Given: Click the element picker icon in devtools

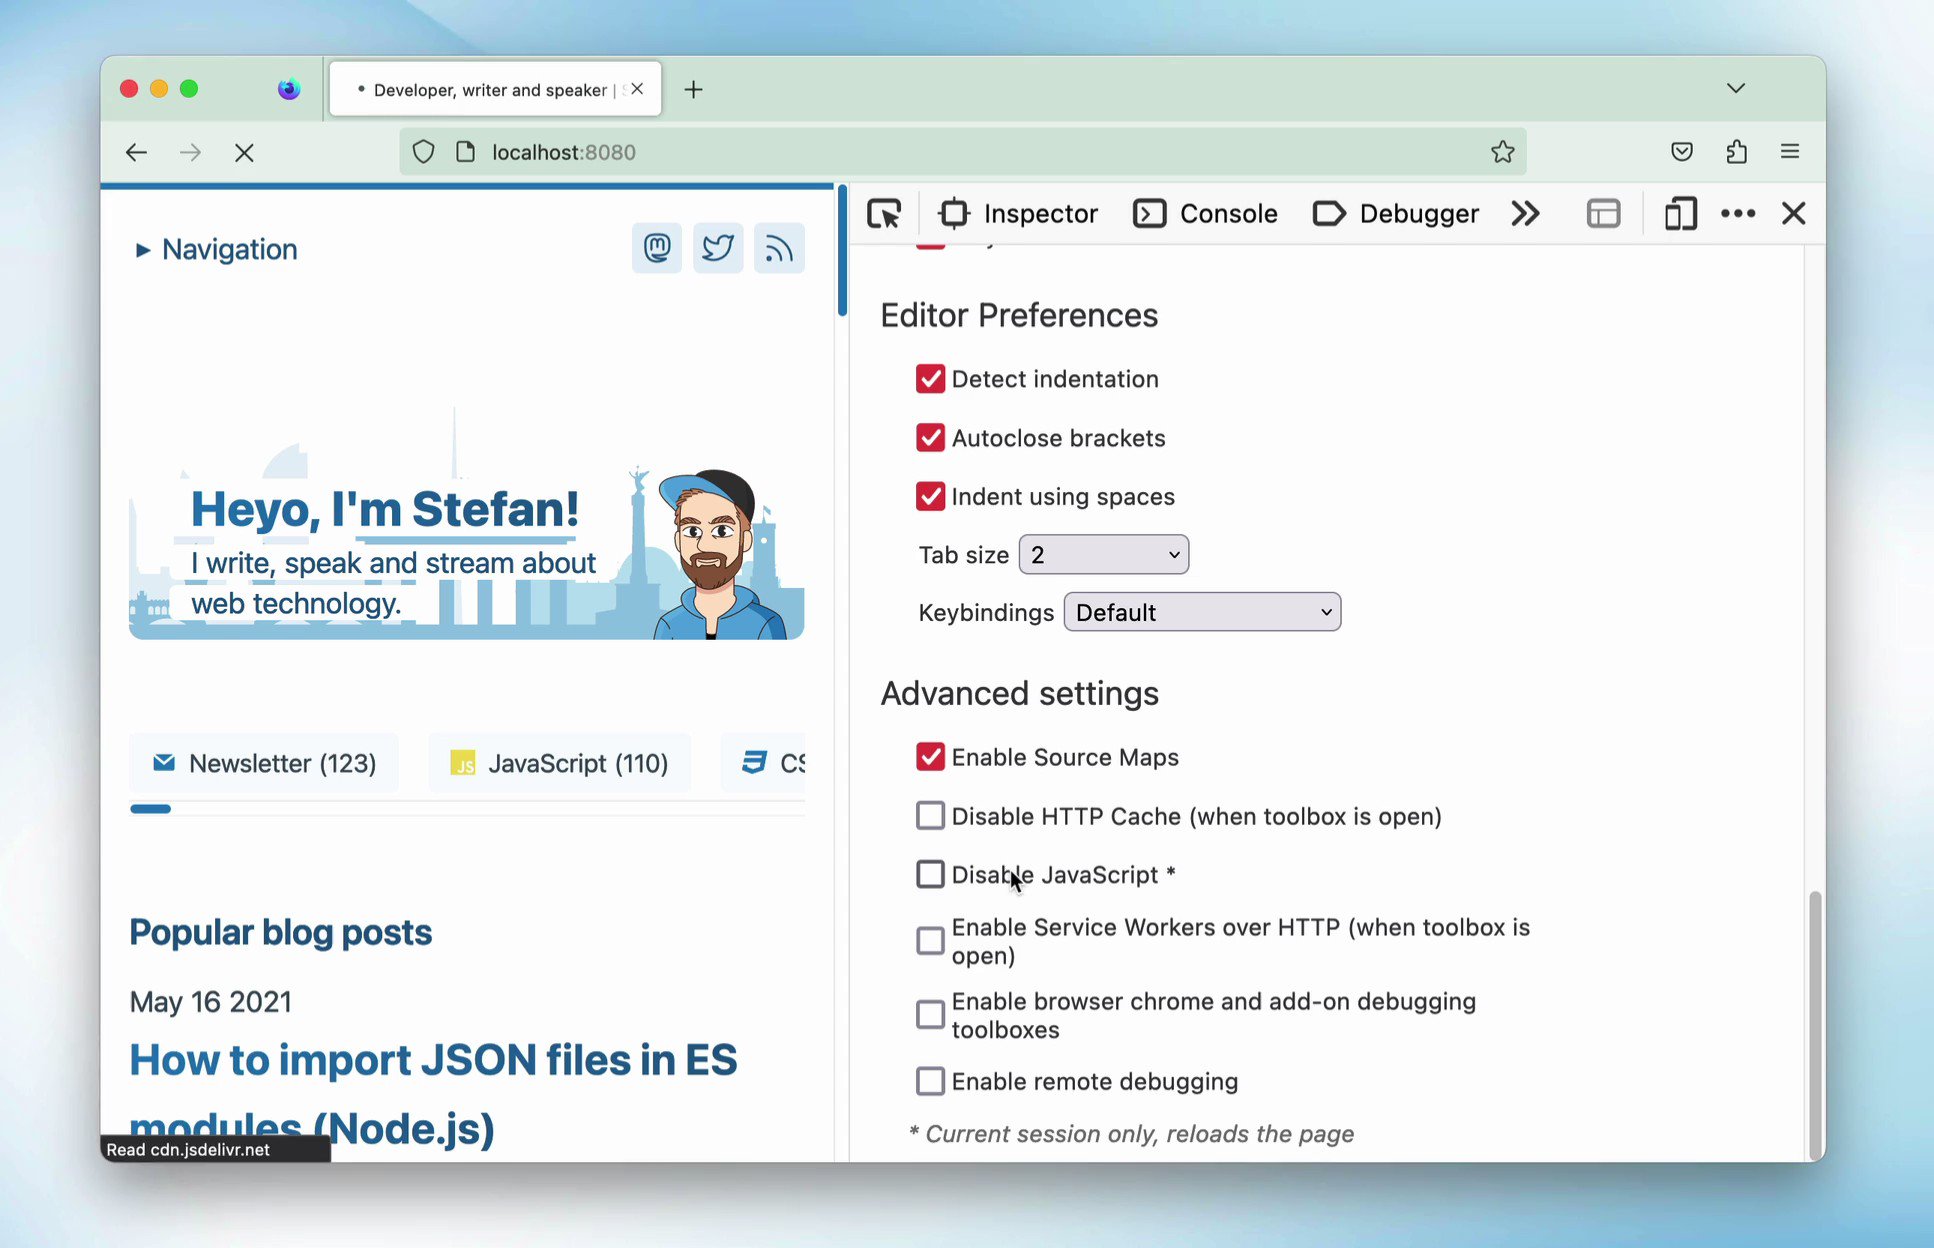Looking at the screenshot, I should pos(884,213).
